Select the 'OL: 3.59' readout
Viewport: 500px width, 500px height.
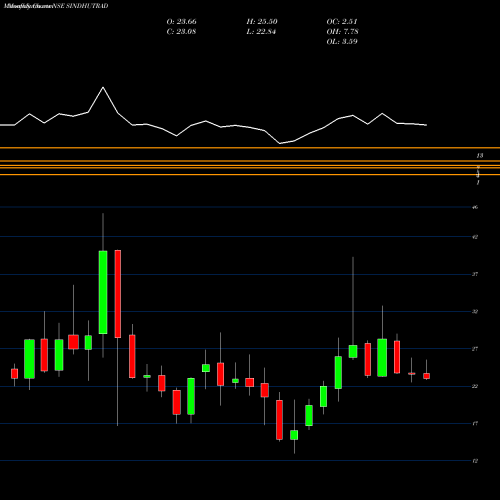[342, 41]
